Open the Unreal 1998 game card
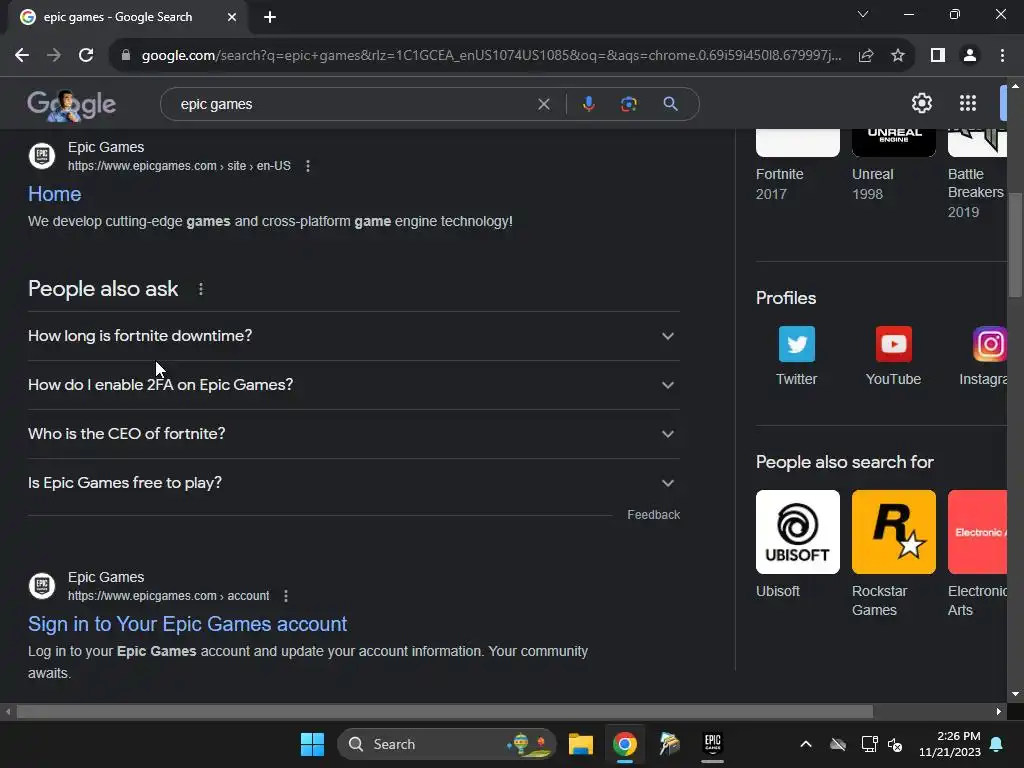1024x768 pixels. coord(893,166)
